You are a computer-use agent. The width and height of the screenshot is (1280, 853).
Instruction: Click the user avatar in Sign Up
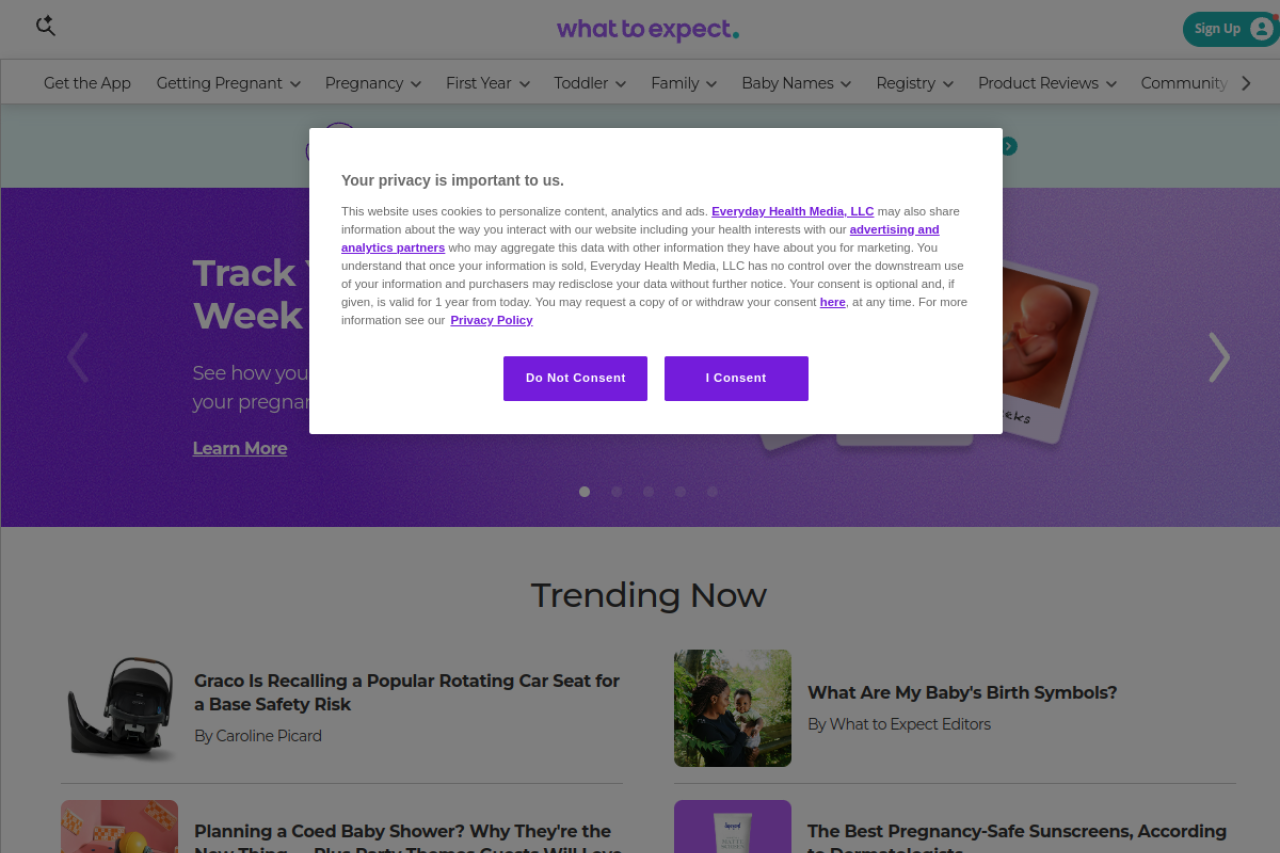tap(1261, 29)
